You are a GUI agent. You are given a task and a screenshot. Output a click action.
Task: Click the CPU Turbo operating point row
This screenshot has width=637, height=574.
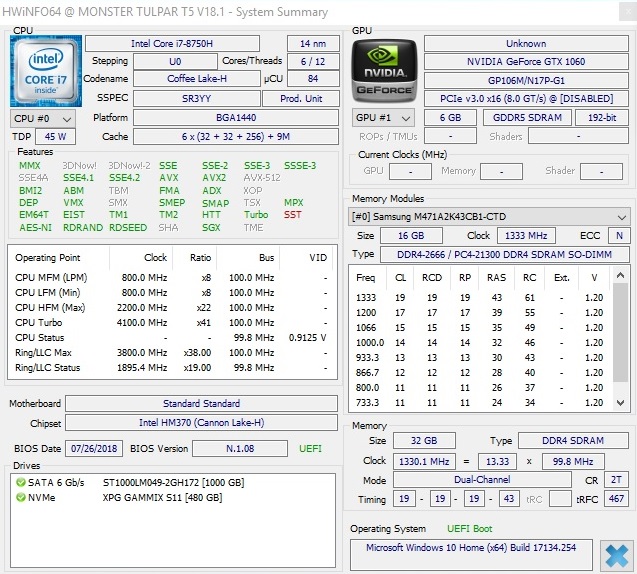click(x=172, y=323)
